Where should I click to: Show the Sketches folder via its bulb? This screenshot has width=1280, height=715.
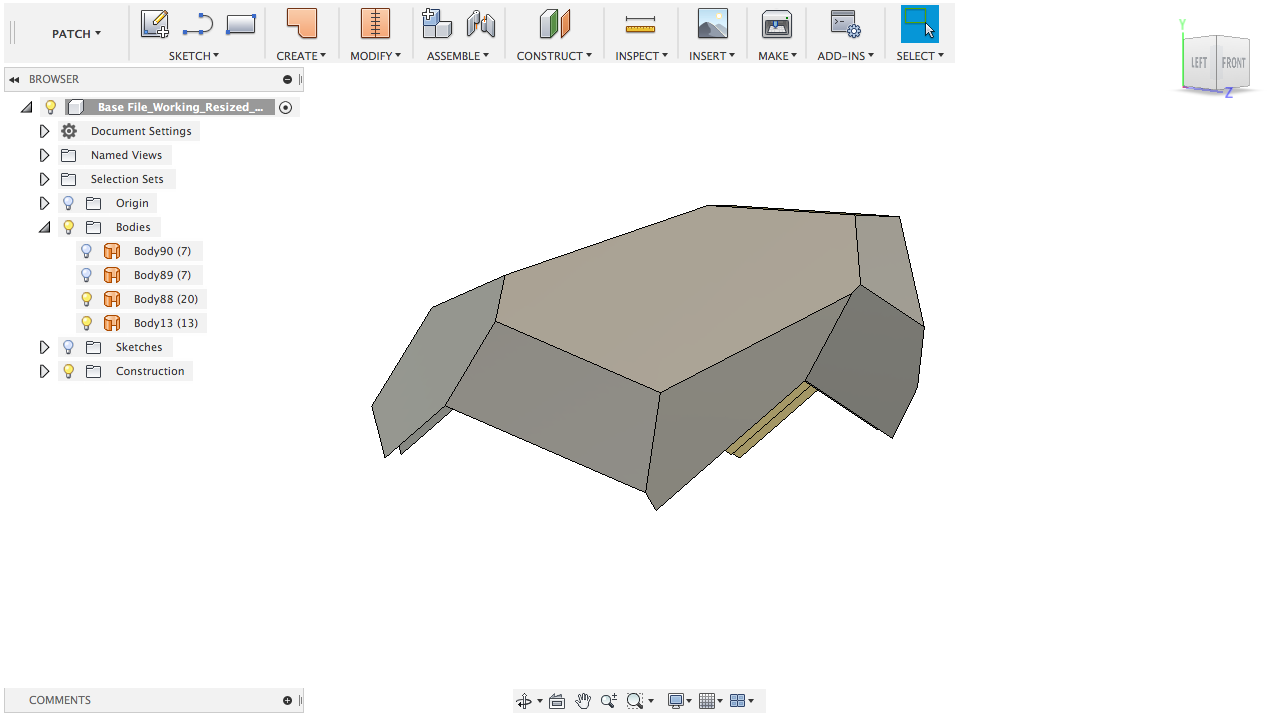click(69, 347)
